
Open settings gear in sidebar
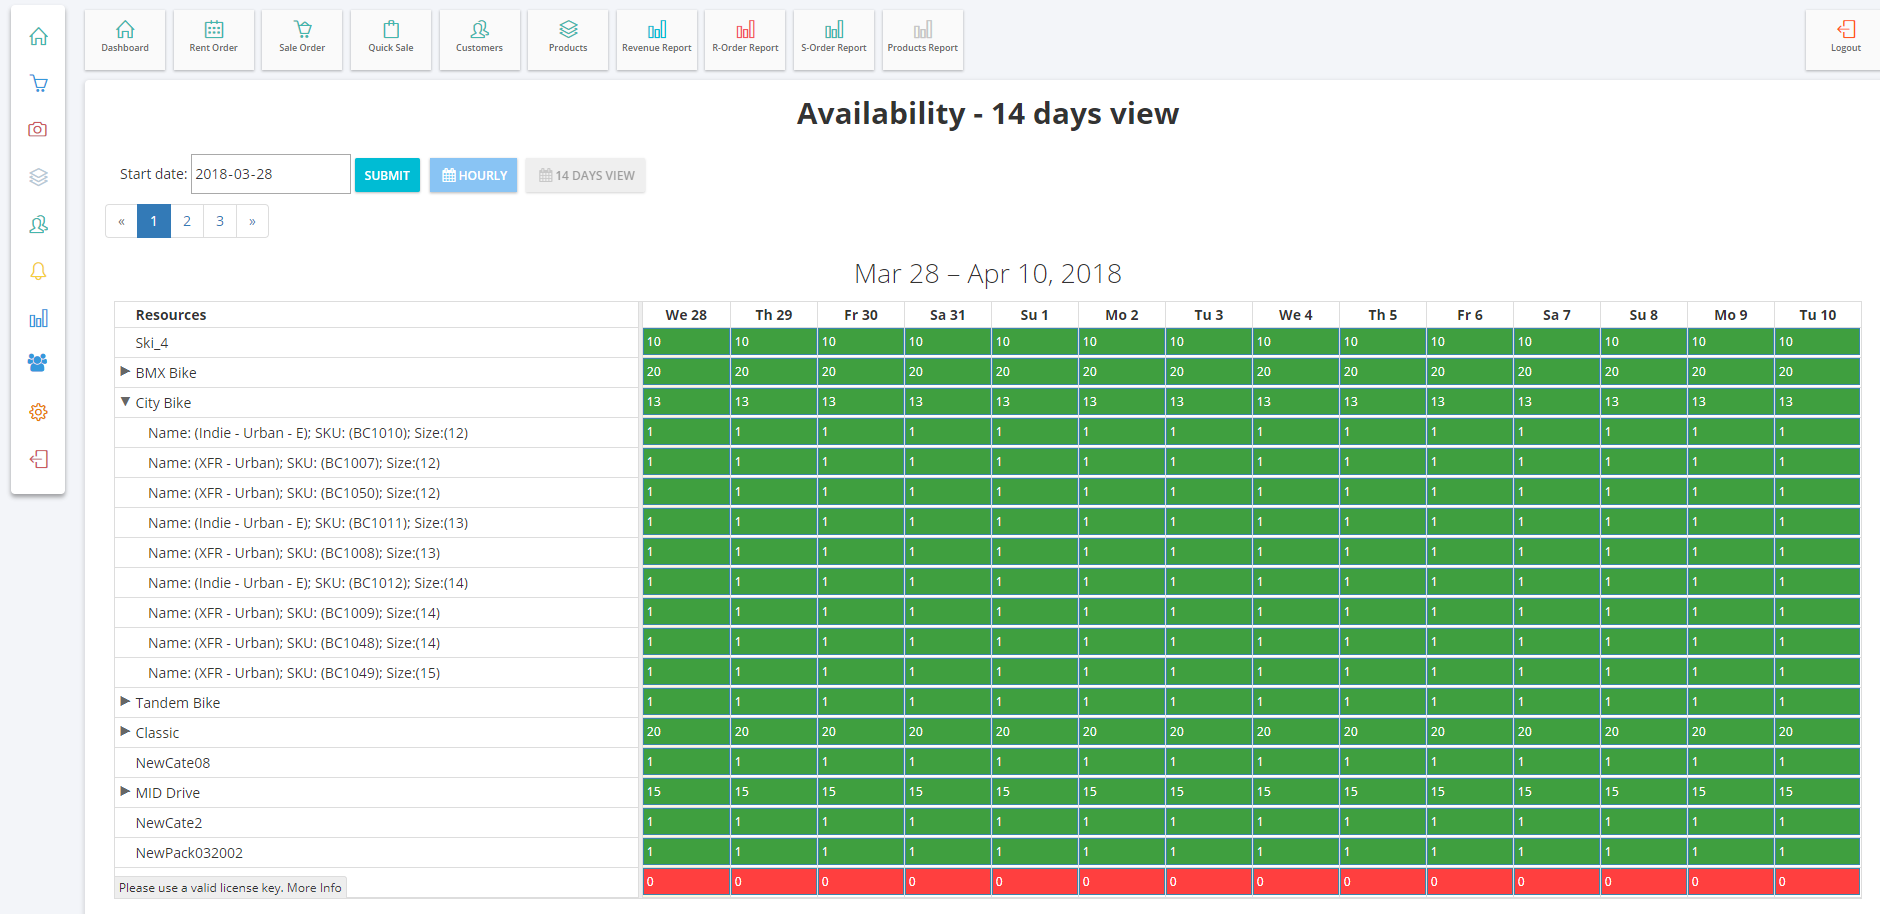[38, 412]
